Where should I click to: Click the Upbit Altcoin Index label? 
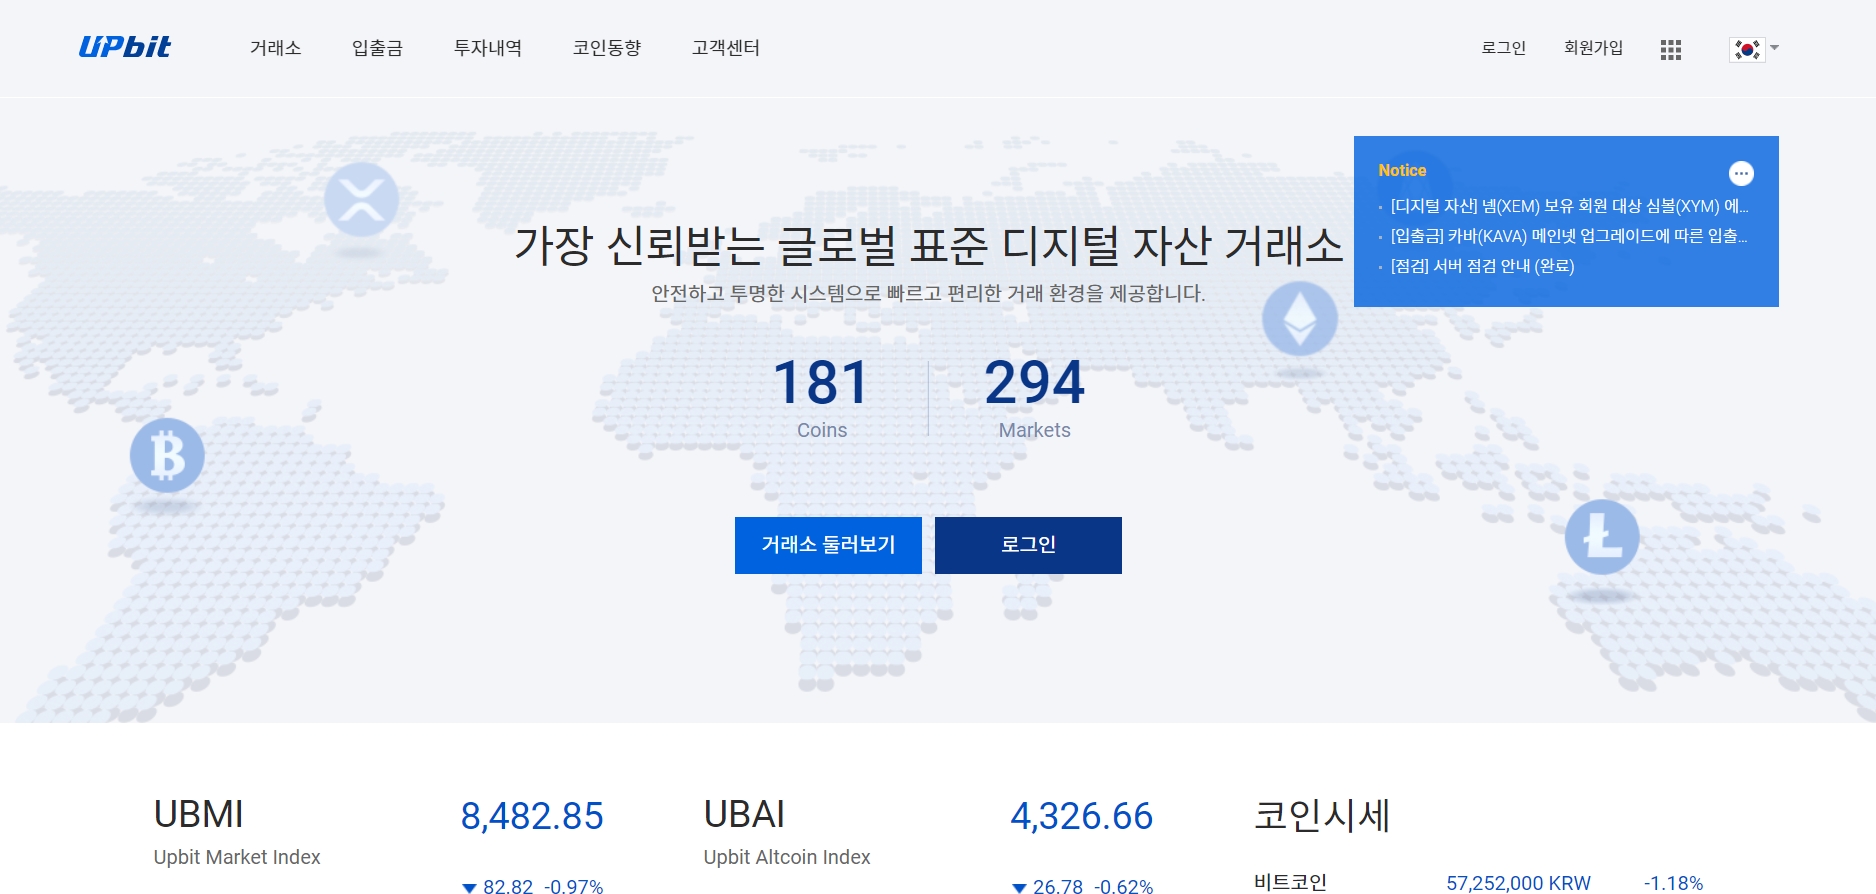(x=787, y=857)
